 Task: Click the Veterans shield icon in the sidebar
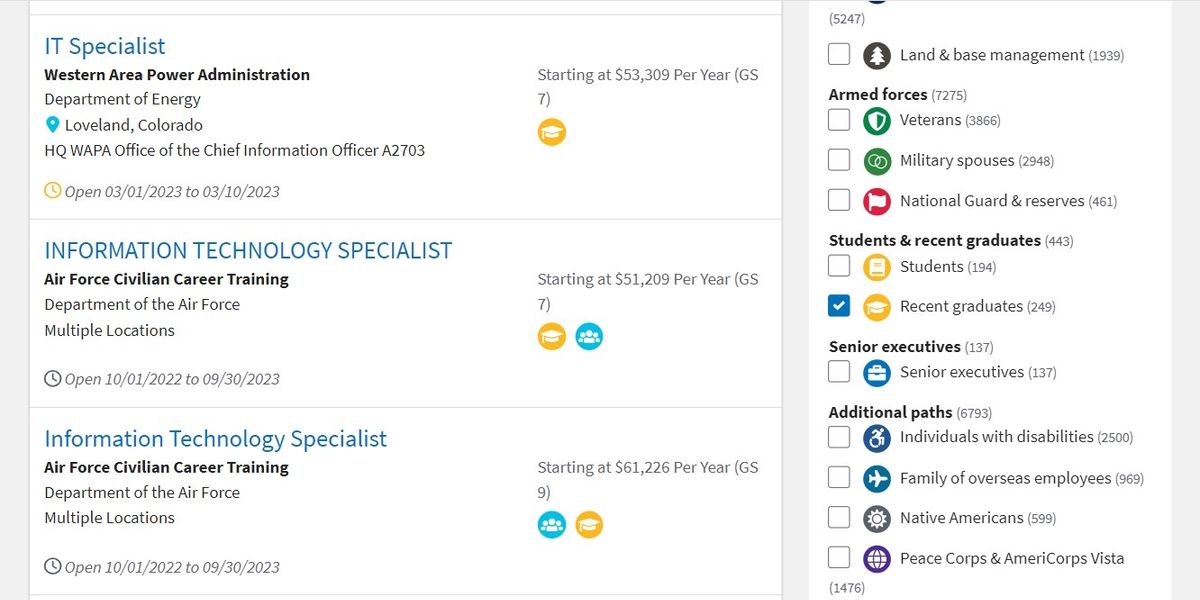876,120
